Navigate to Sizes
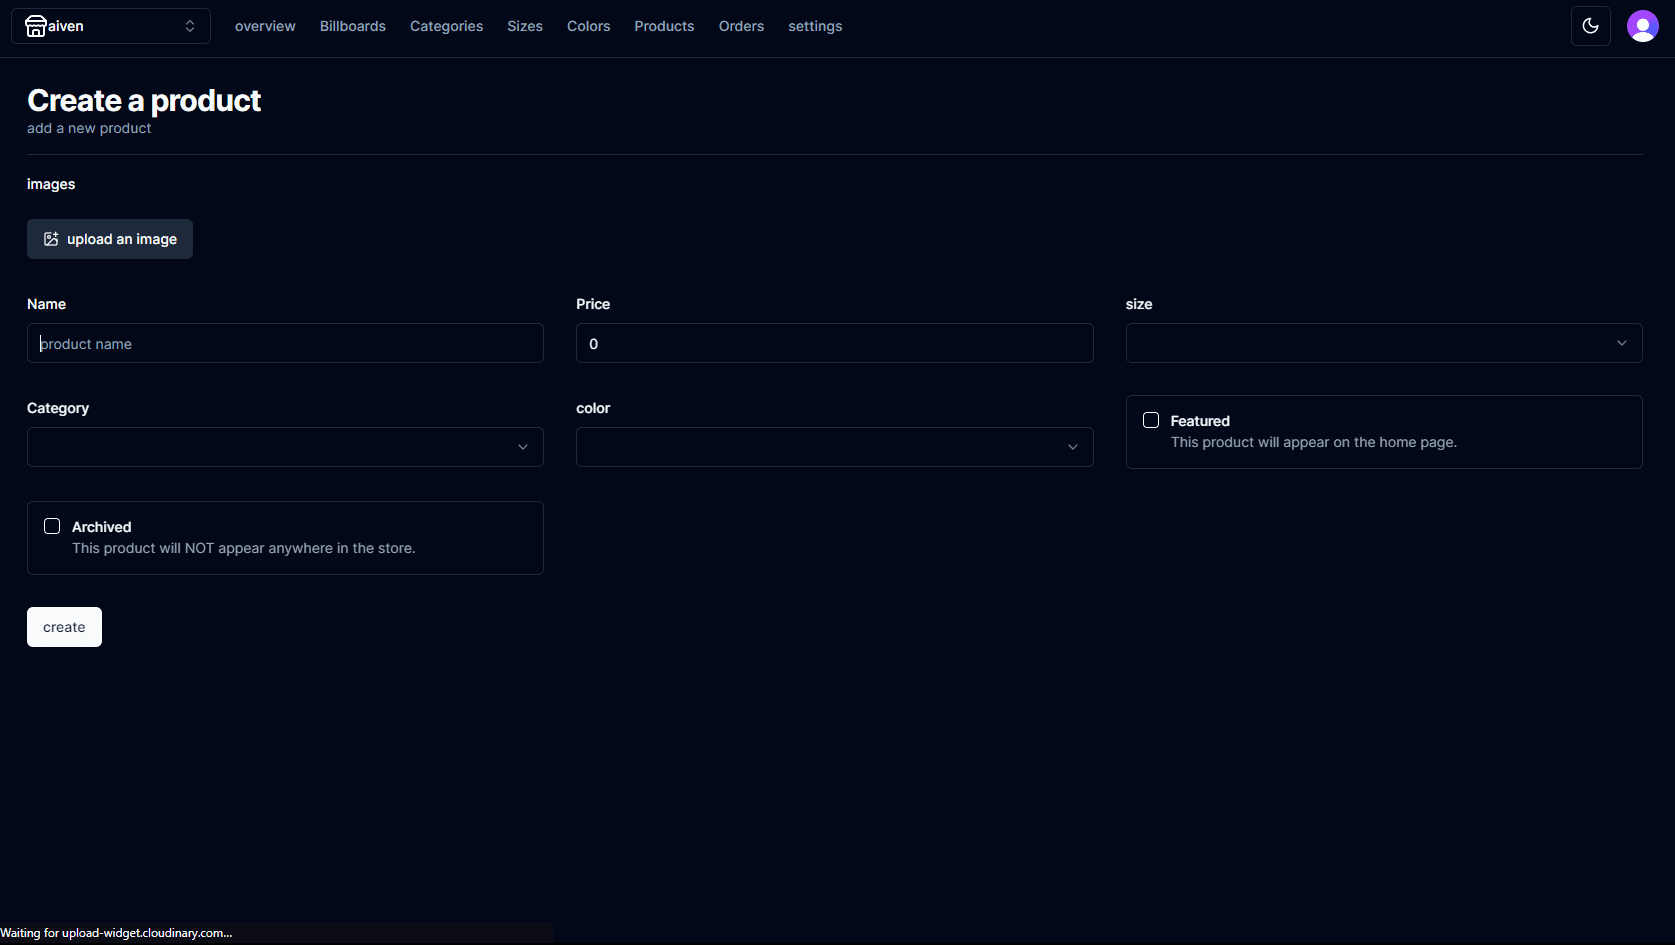Viewport: 1675px width, 945px height. point(525,26)
